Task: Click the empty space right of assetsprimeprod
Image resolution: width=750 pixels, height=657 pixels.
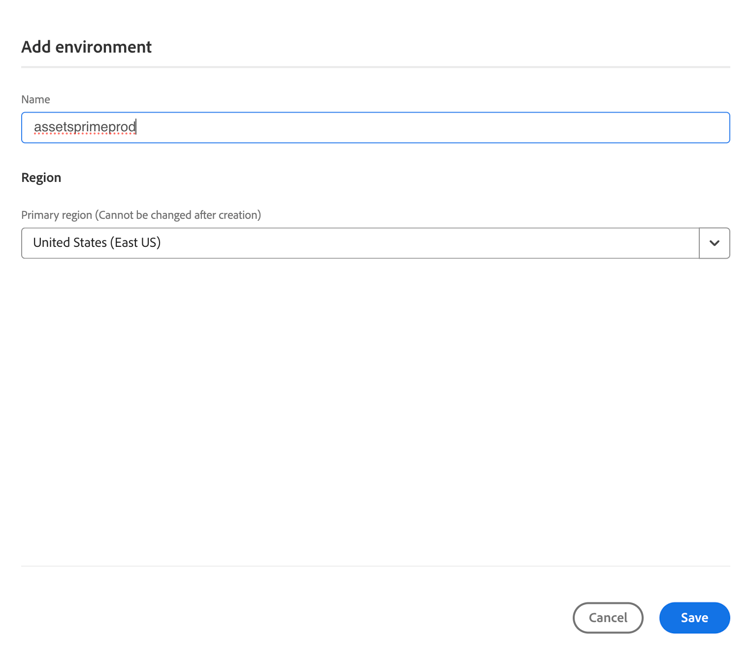Action: coord(430,128)
